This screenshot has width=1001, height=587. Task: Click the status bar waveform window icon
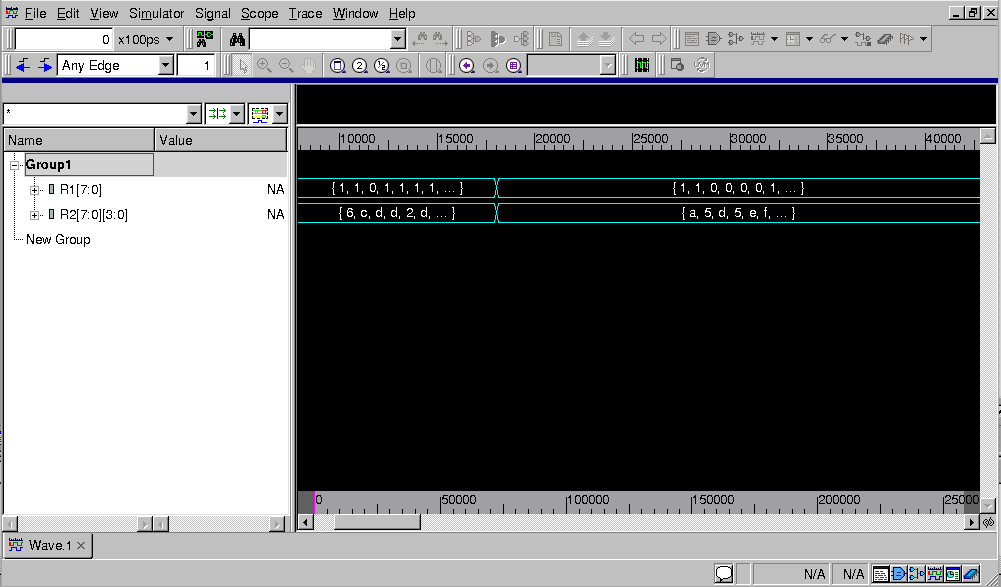[x=935, y=574]
